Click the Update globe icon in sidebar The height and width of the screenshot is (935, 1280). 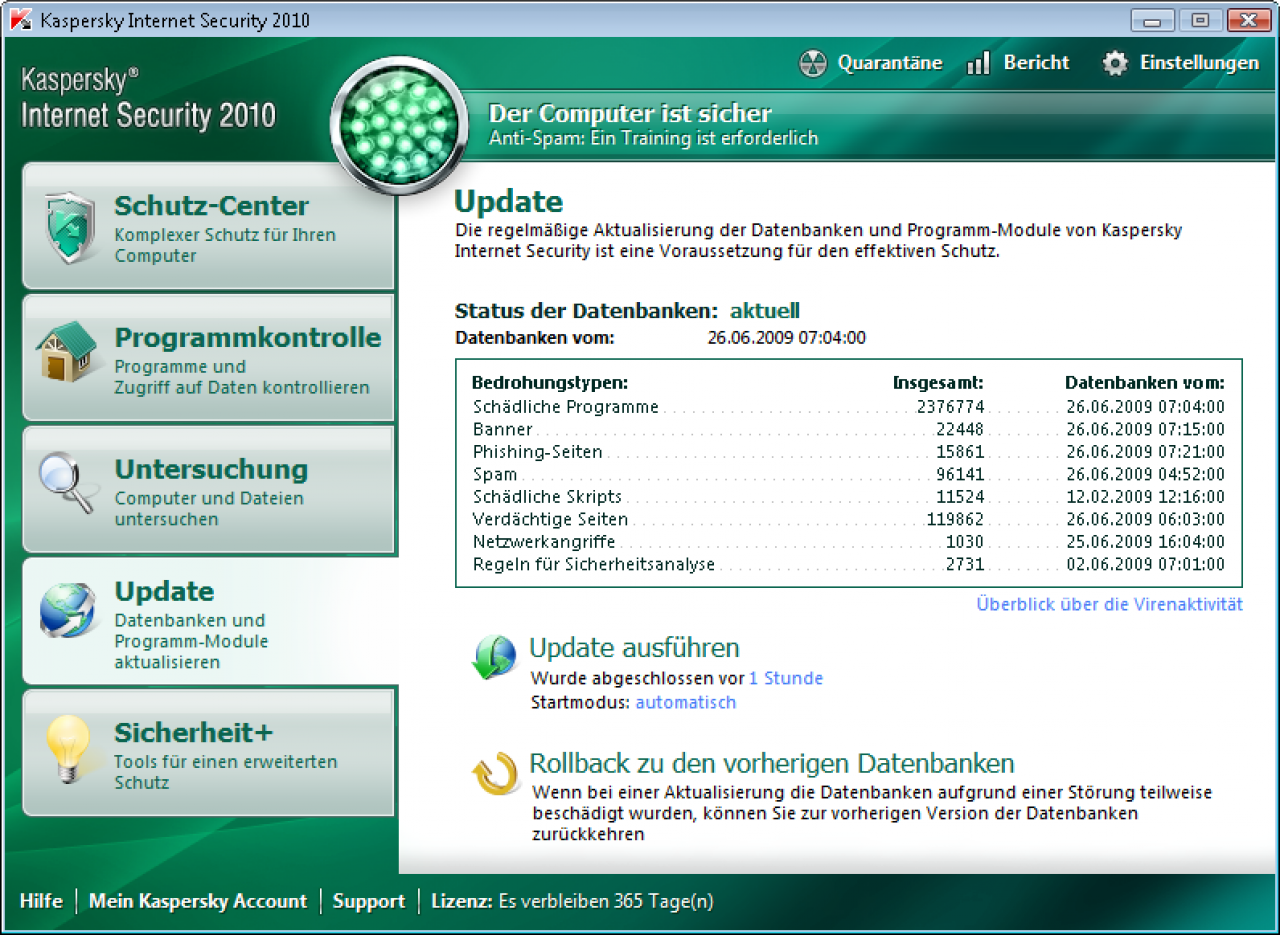69,610
